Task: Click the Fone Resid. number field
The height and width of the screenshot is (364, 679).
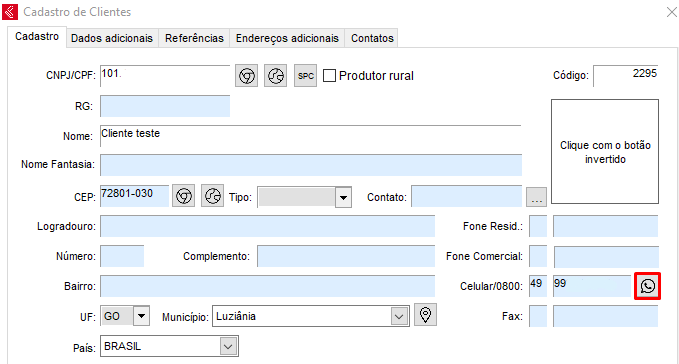Action: tap(606, 226)
